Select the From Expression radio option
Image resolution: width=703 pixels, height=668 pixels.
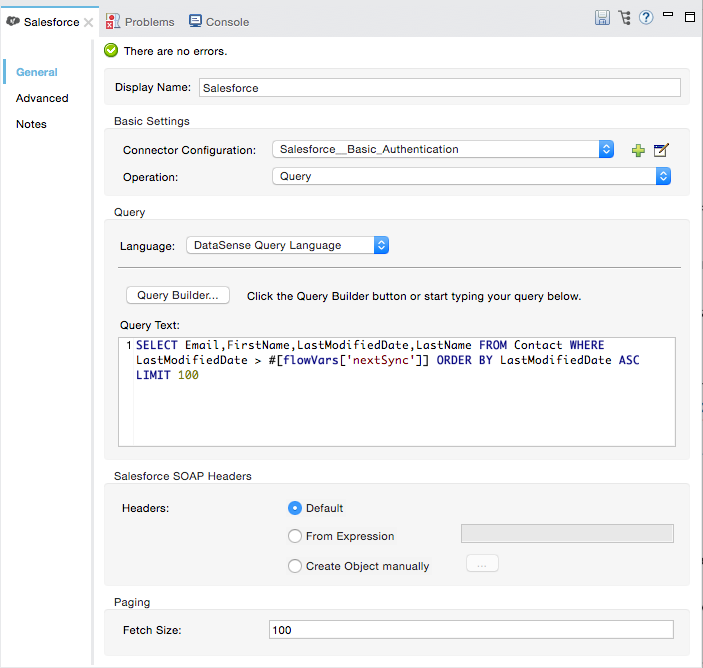295,536
